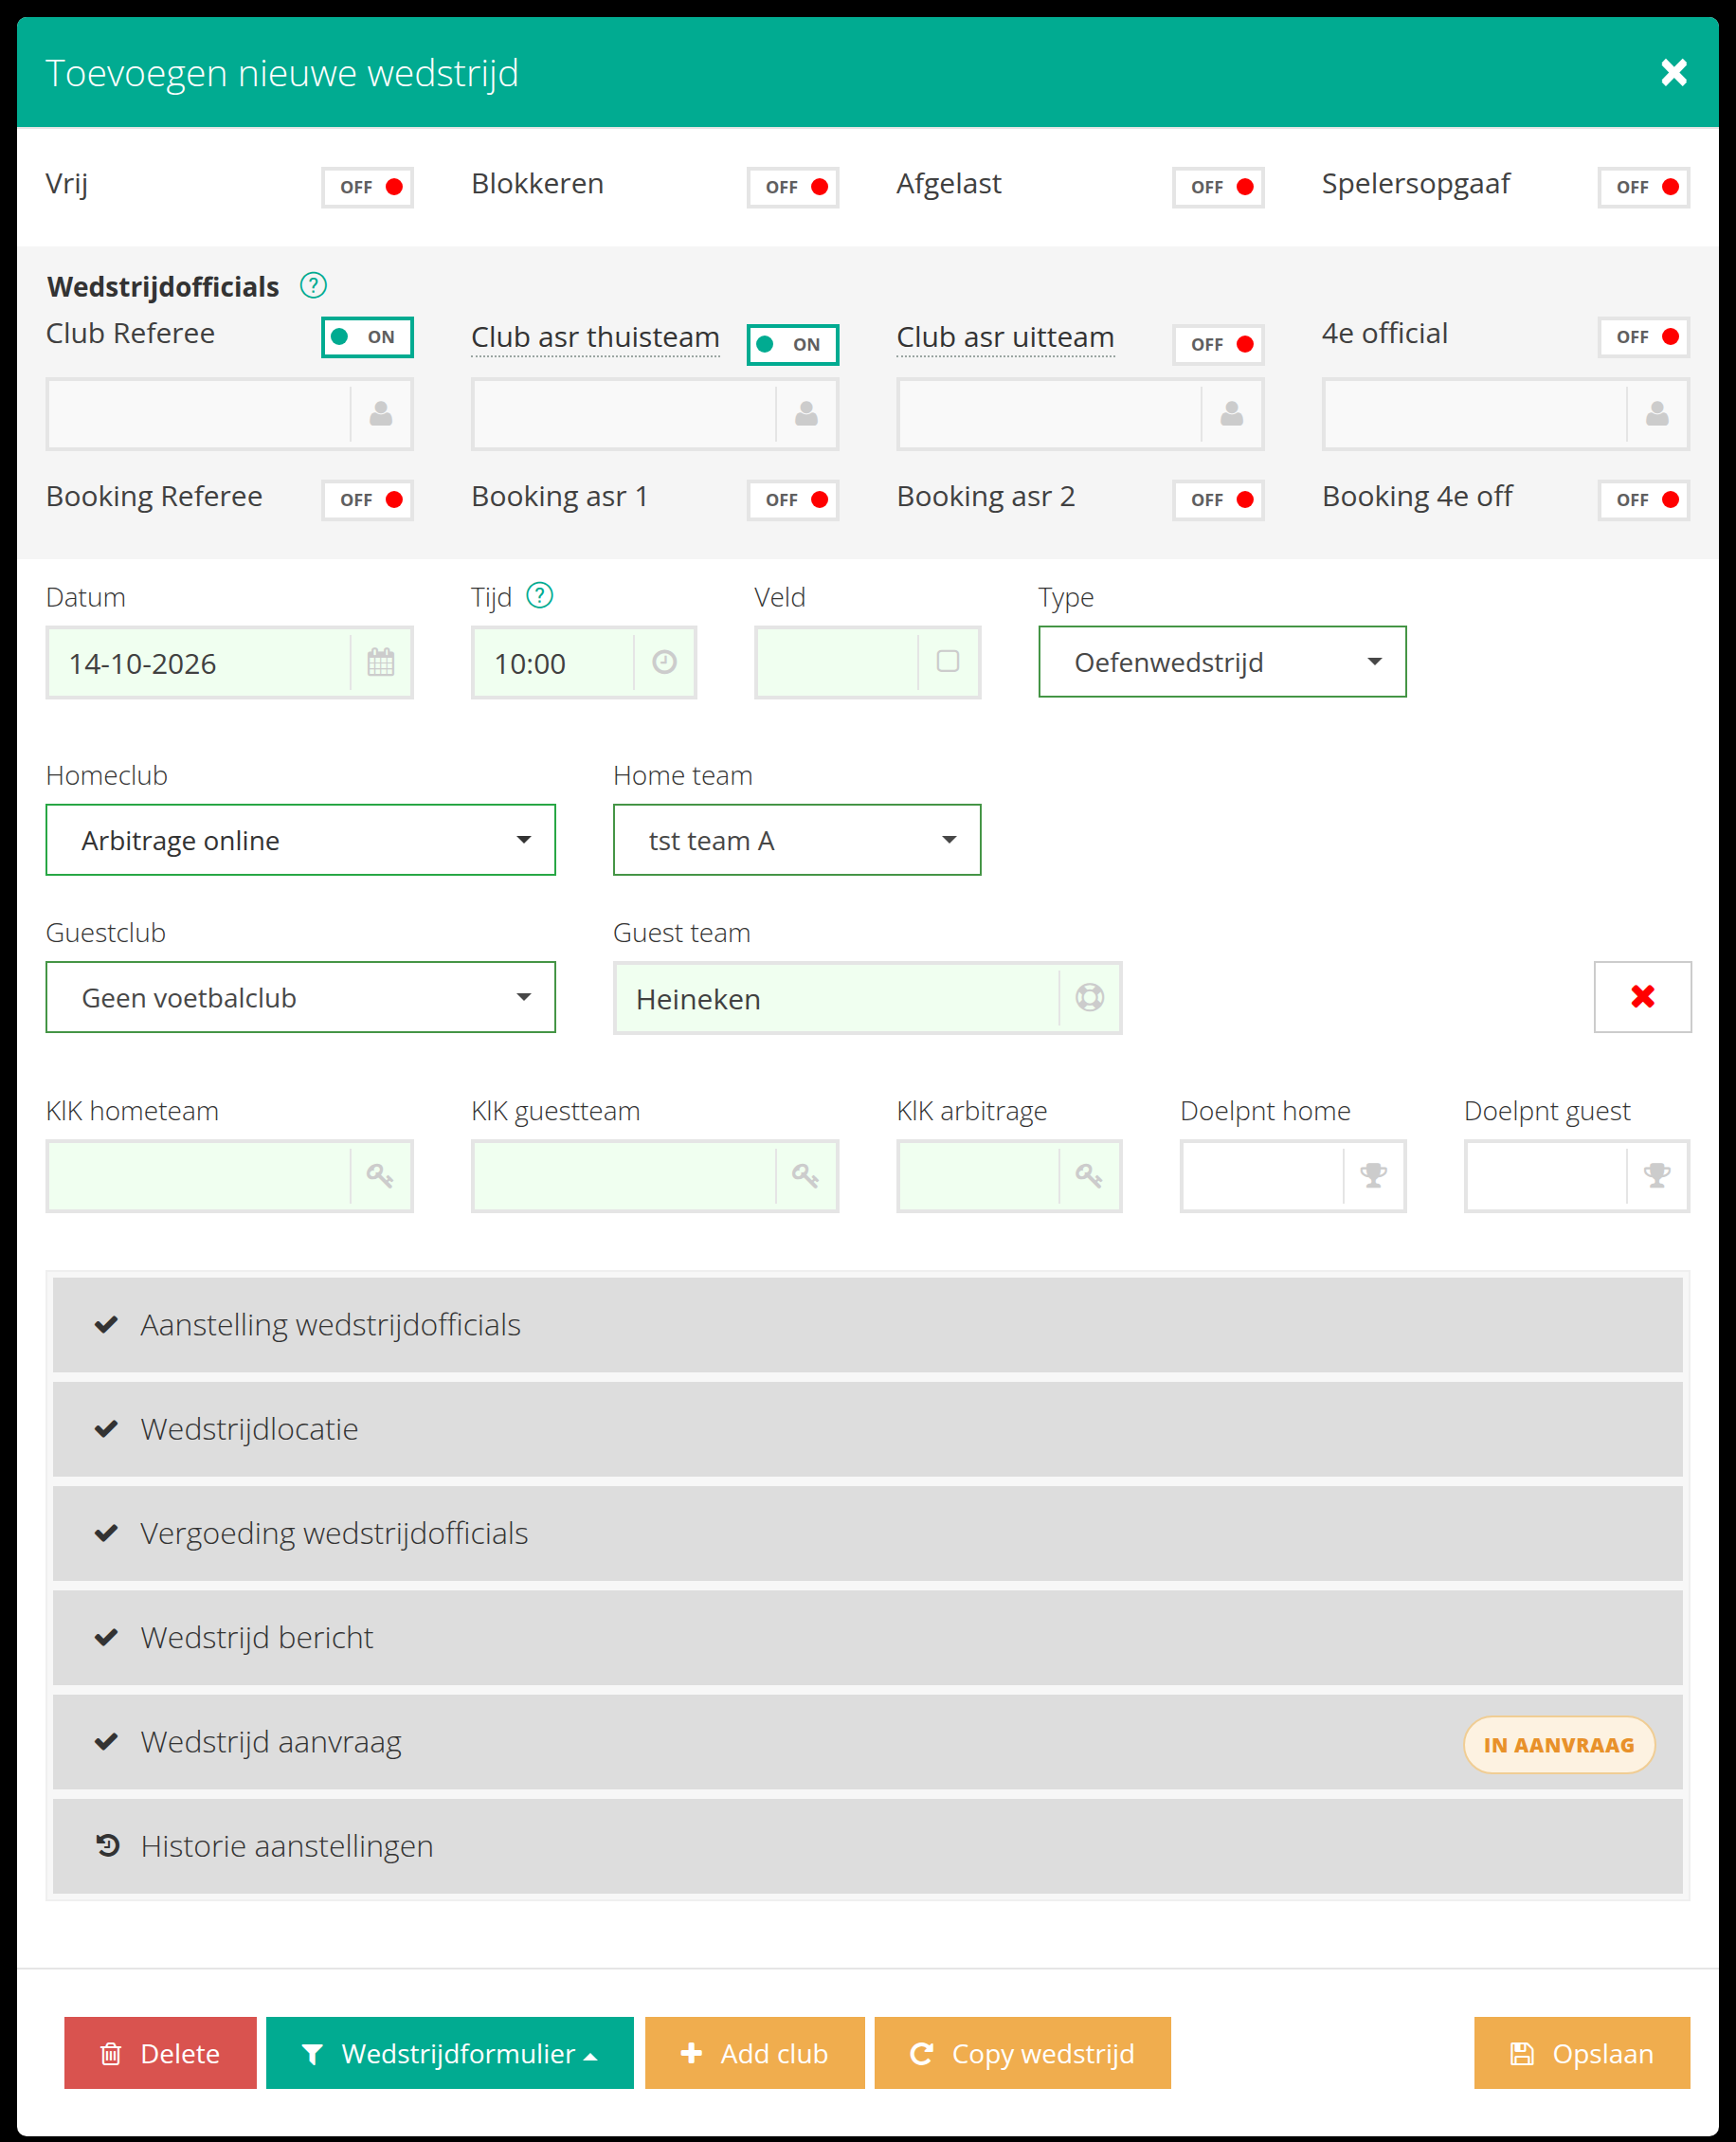
Task: Enable the Booking asr 2 switch
Action: pyautogui.click(x=1218, y=500)
